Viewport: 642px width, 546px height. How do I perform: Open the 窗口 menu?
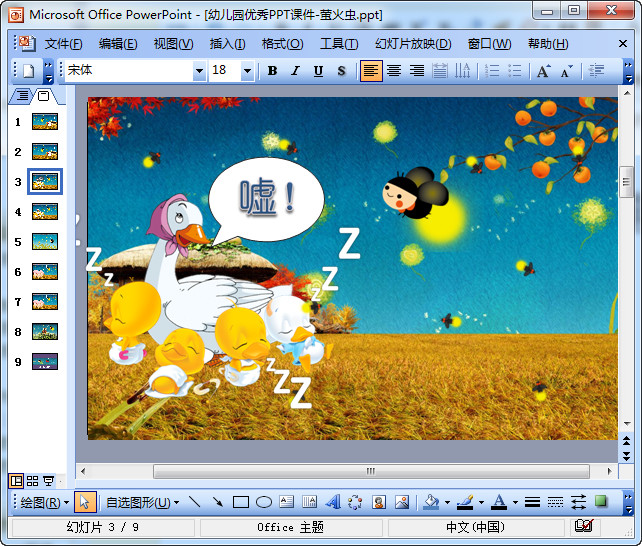coord(489,44)
